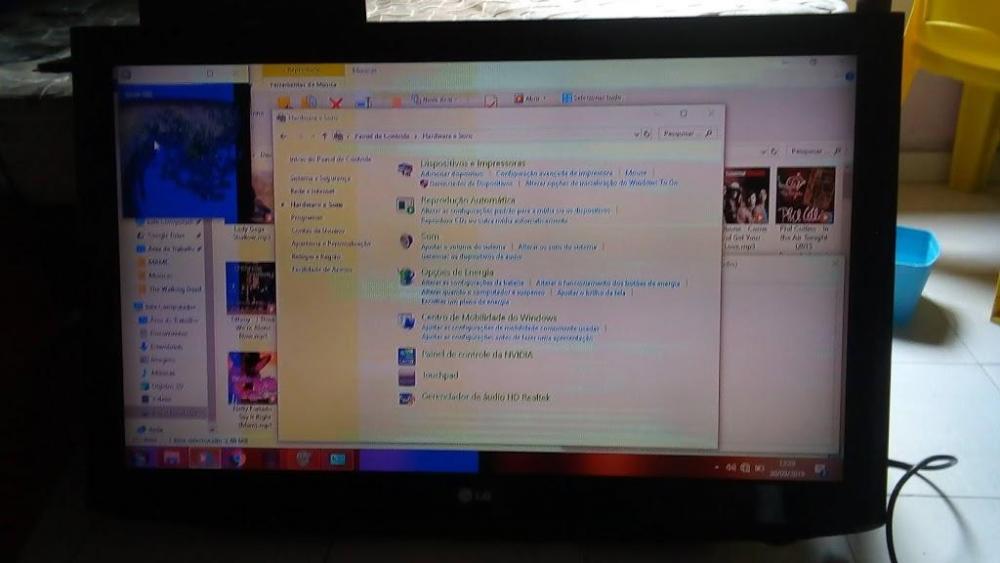Expand Novo item dropdown arrow in Explorer

[x=457, y=100]
